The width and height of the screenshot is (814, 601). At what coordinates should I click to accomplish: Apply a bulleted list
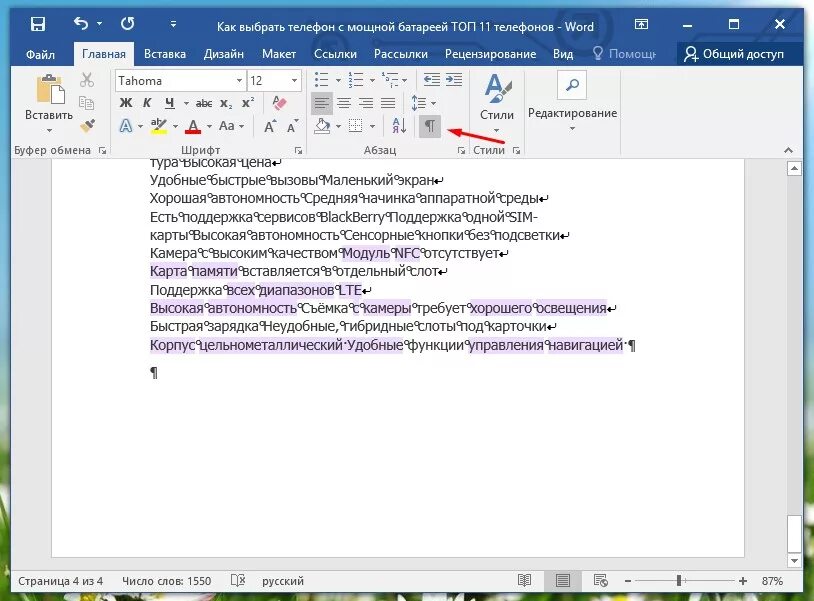tap(321, 80)
